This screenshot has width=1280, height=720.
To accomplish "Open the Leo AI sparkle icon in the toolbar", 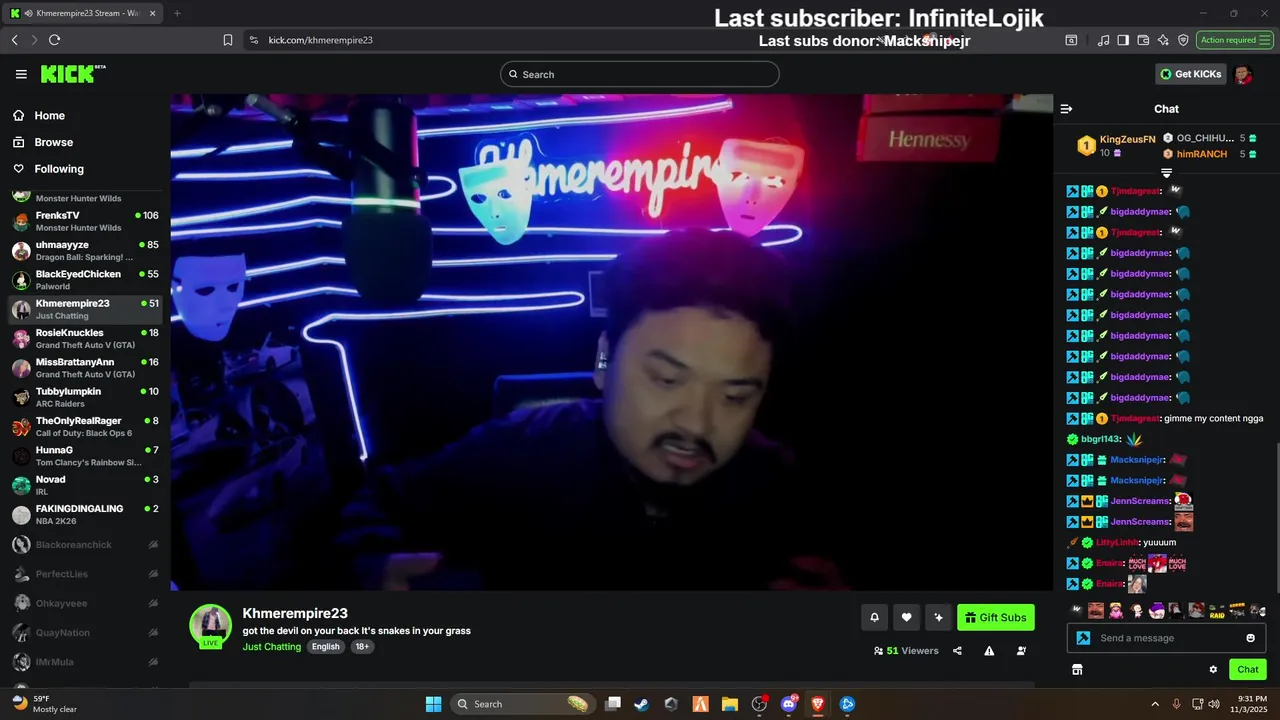I will tap(1163, 40).
